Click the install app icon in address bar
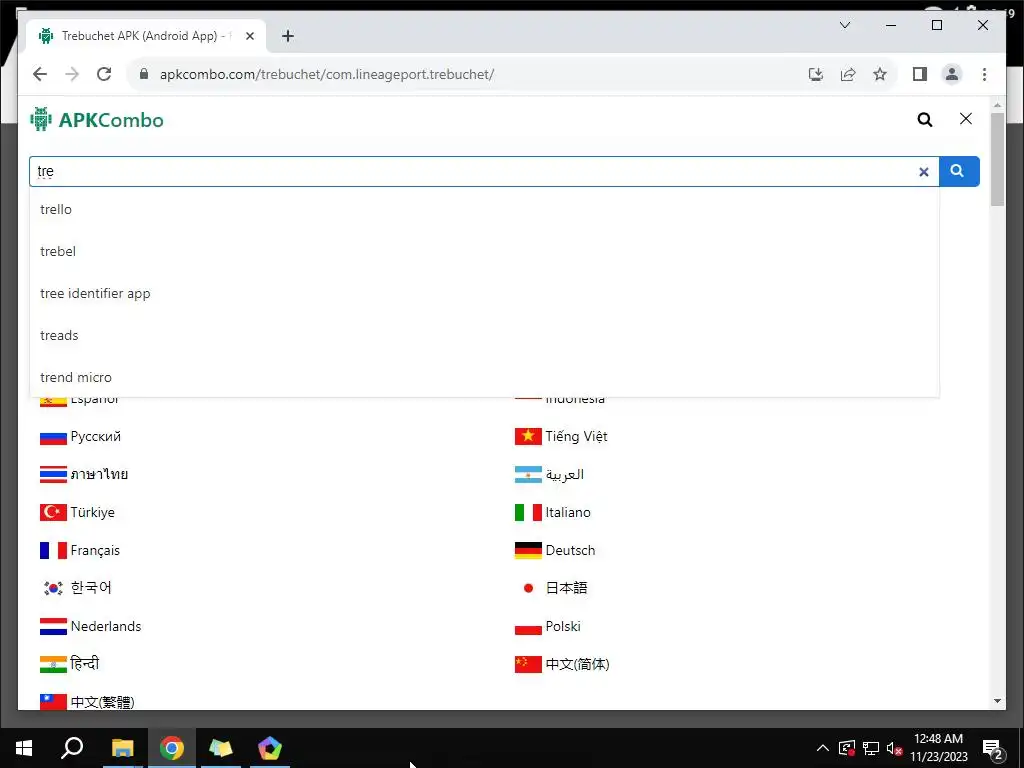 pyautogui.click(x=816, y=74)
